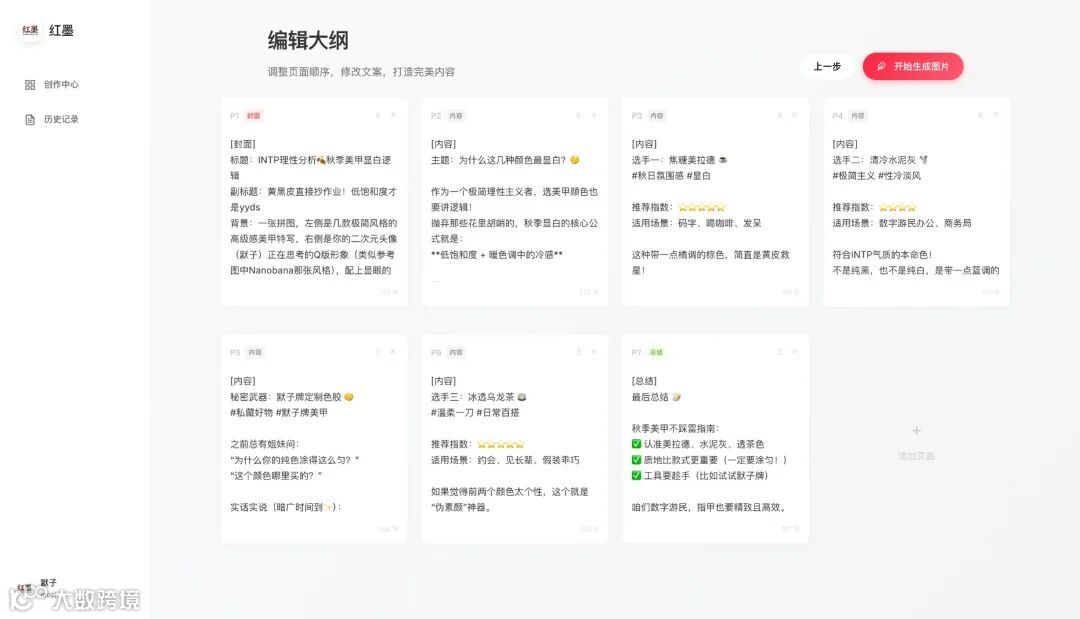This screenshot has width=1080, height=619.
Task: Click the edit icon on card P2
Action: point(579,115)
